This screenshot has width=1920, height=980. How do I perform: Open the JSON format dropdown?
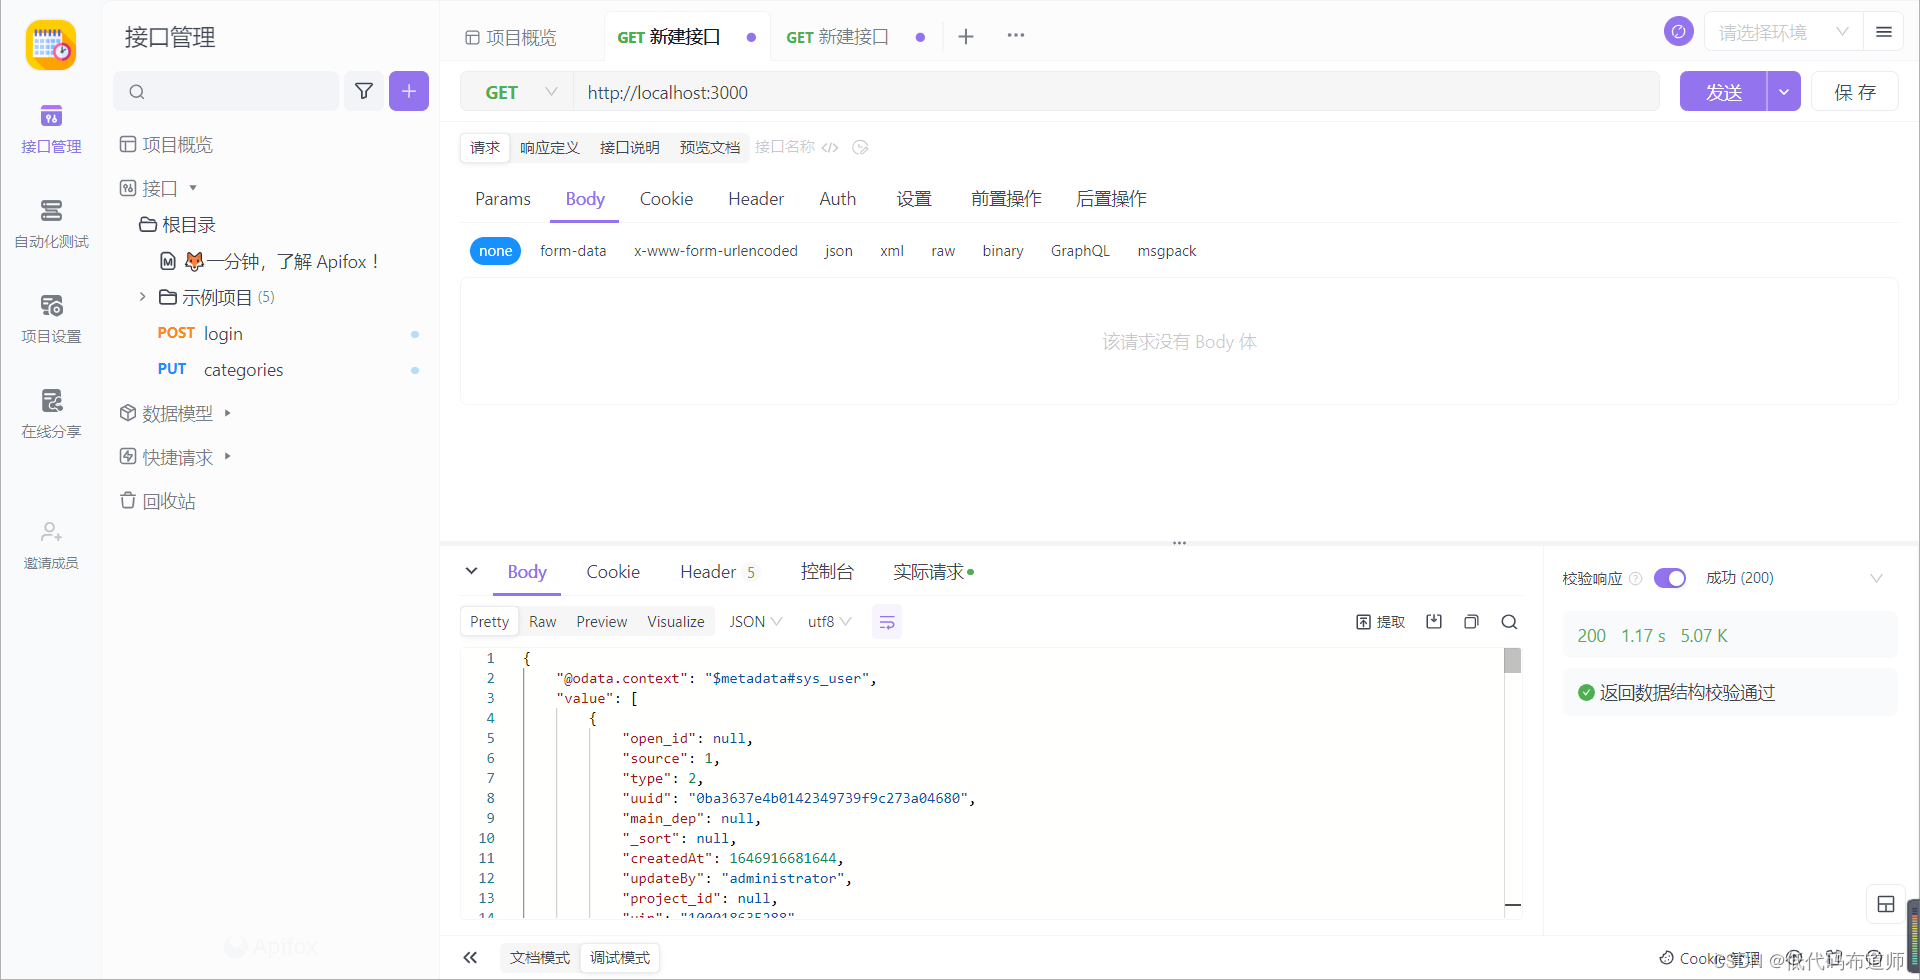coord(755,622)
